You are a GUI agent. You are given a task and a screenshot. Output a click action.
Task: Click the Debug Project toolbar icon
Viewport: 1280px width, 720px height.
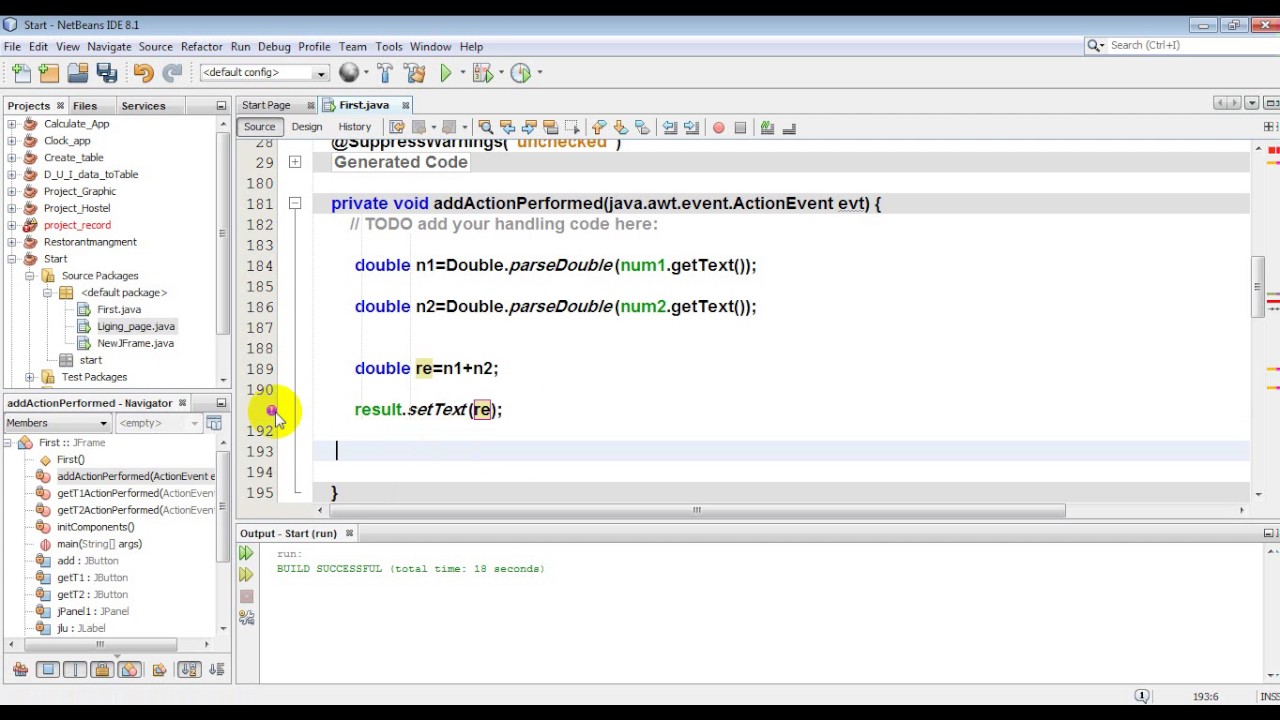tap(483, 73)
